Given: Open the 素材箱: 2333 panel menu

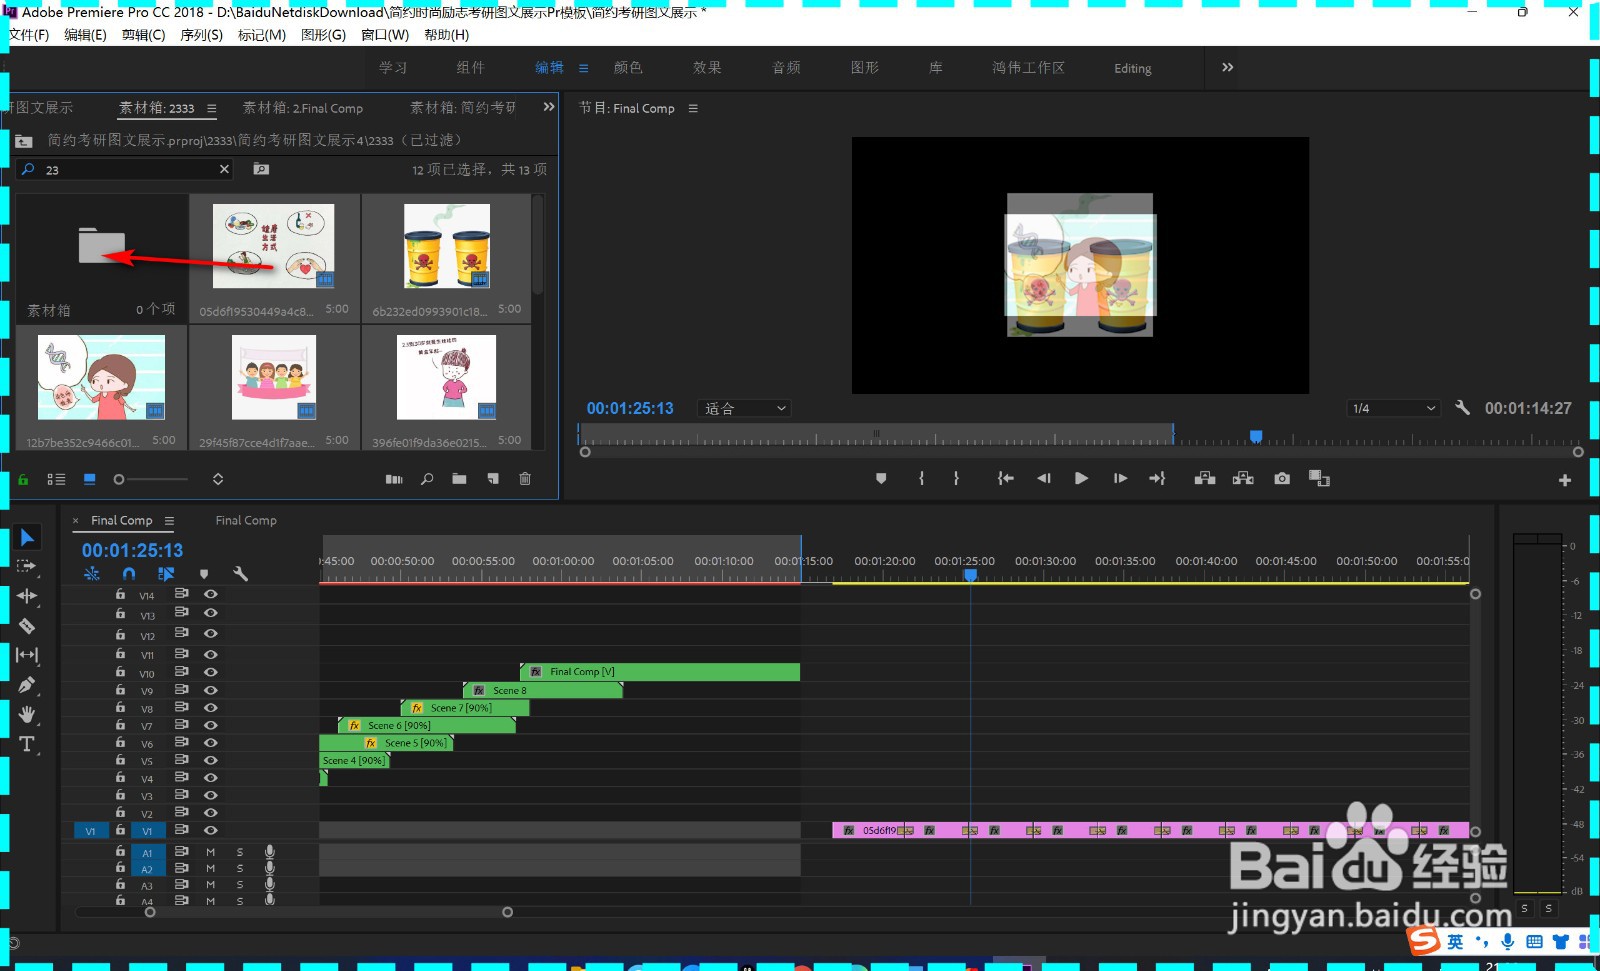Looking at the screenshot, I should 212,108.
